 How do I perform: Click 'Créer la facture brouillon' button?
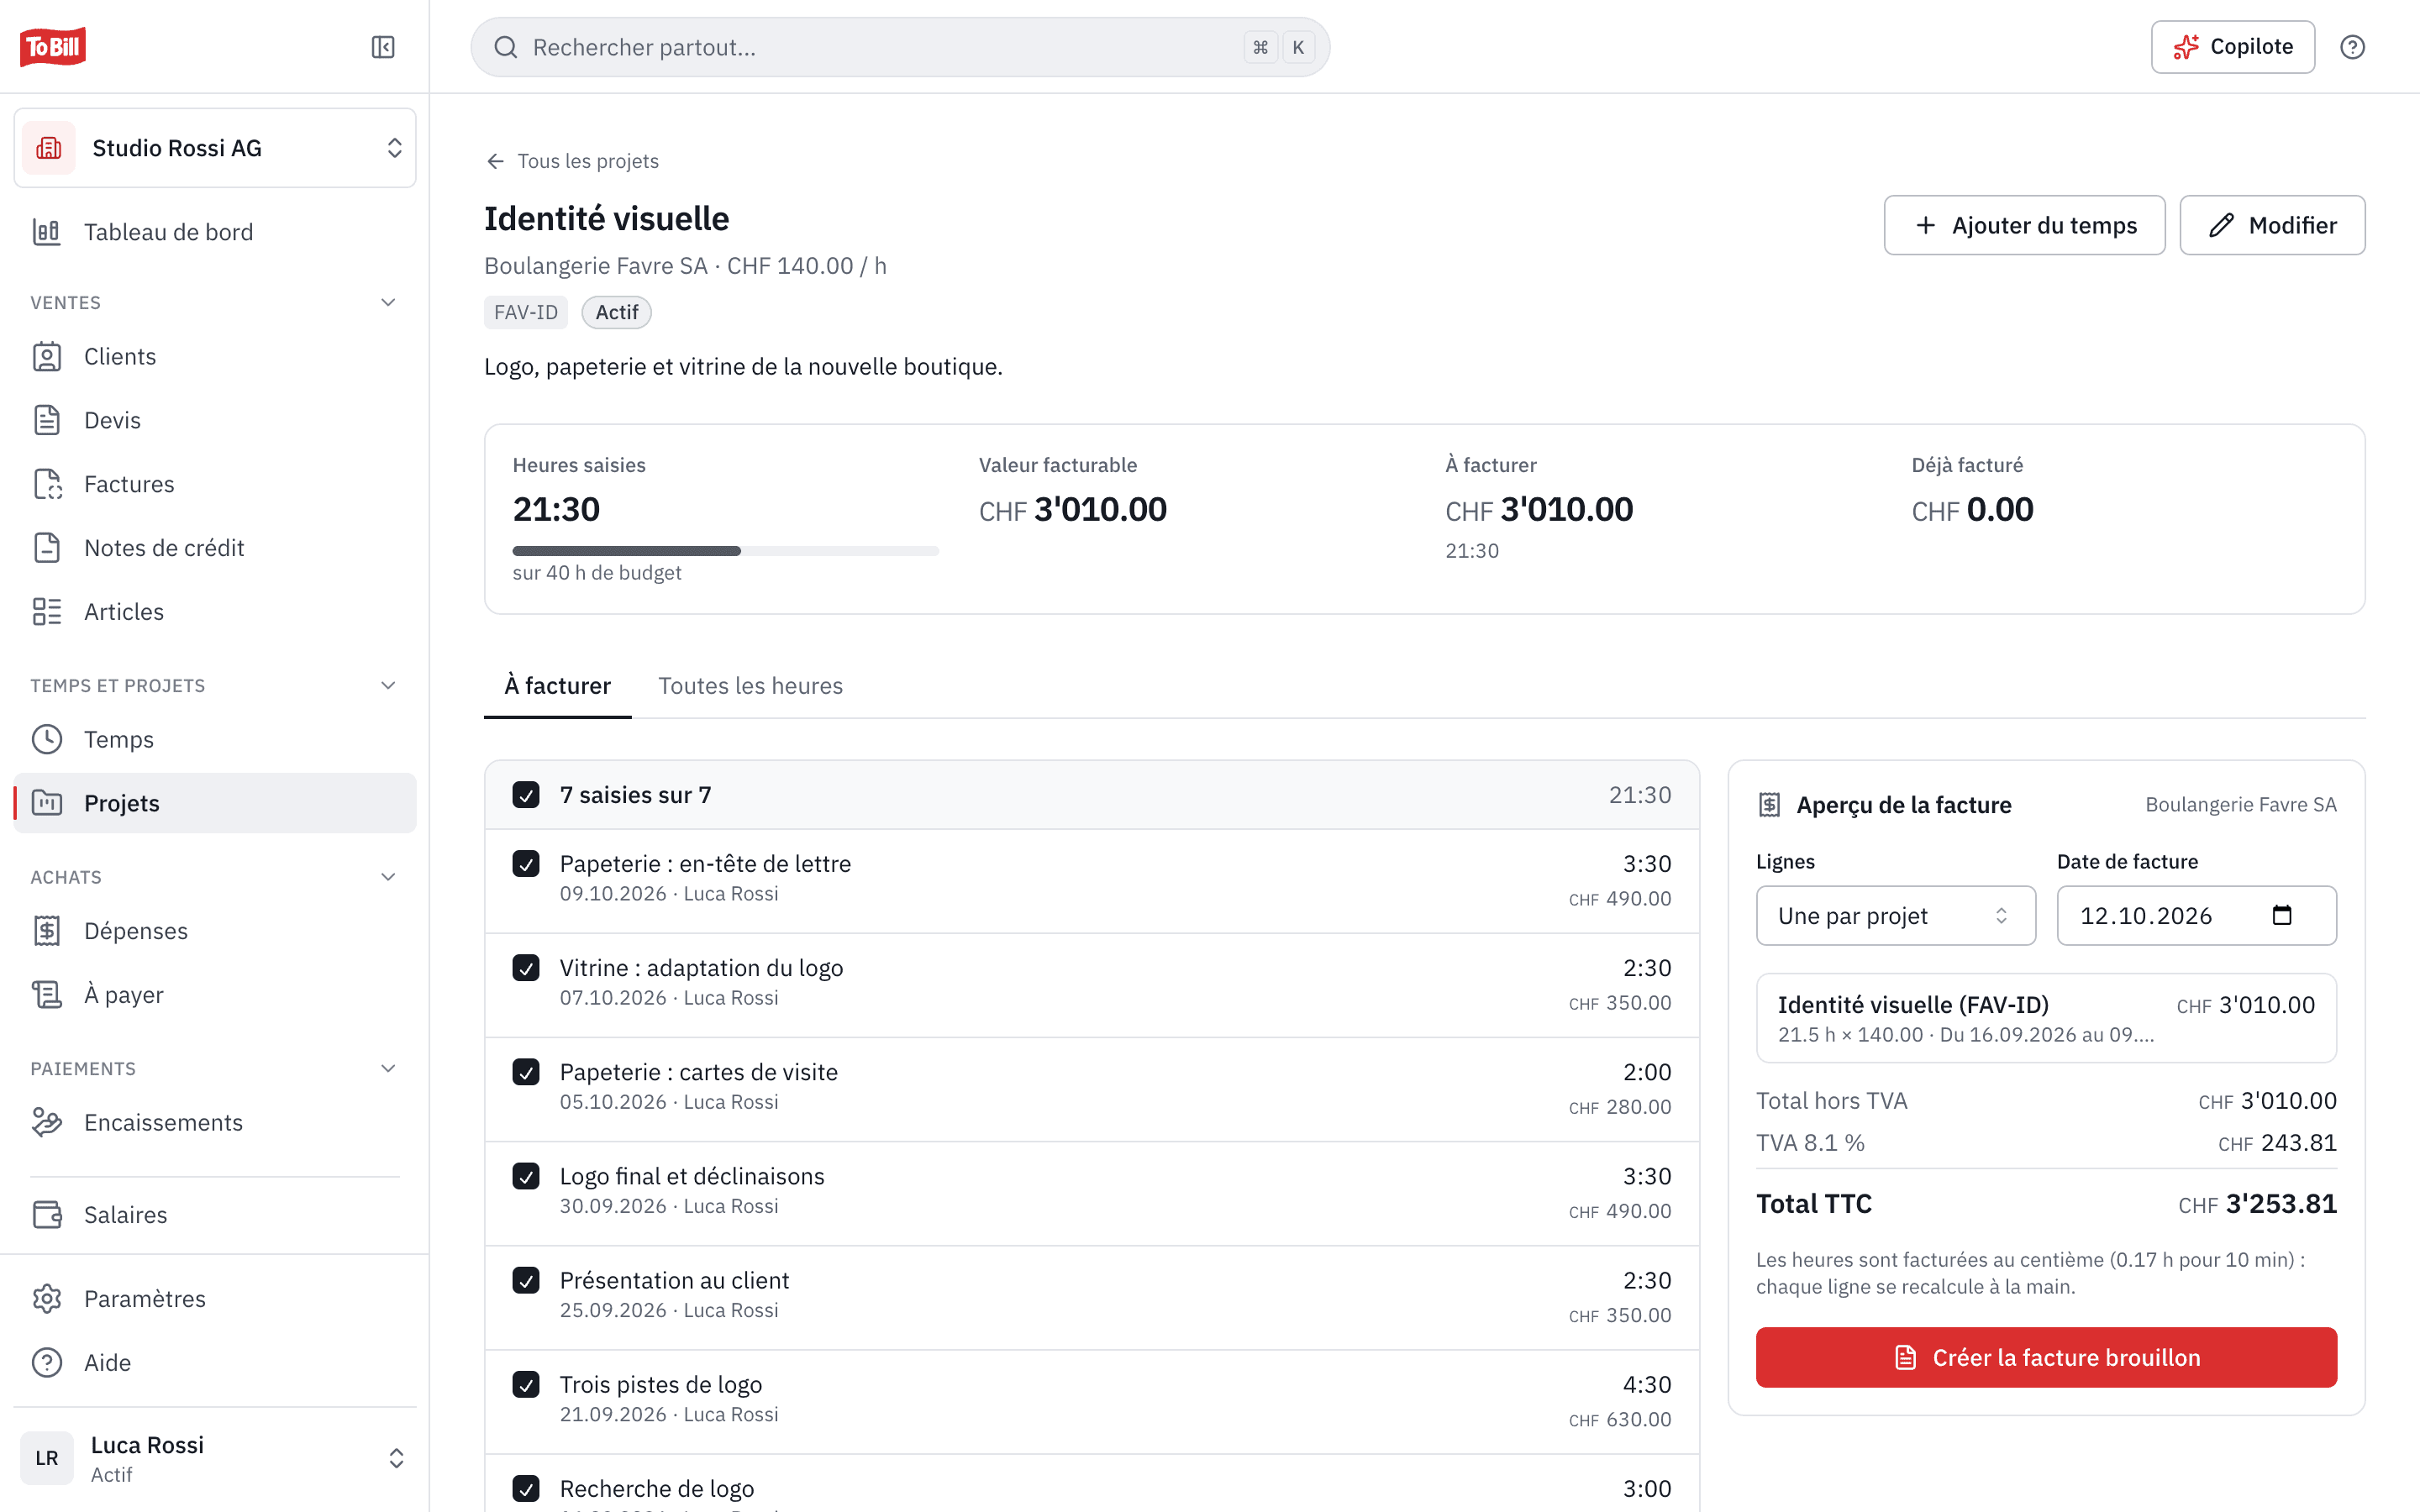coord(2046,1357)
